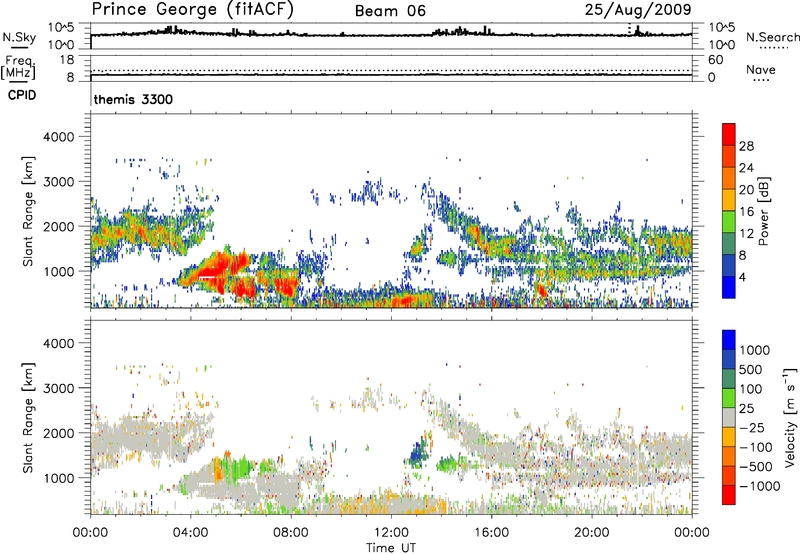Click the 'Freq. [MHz]' axis label

(18, 67)
